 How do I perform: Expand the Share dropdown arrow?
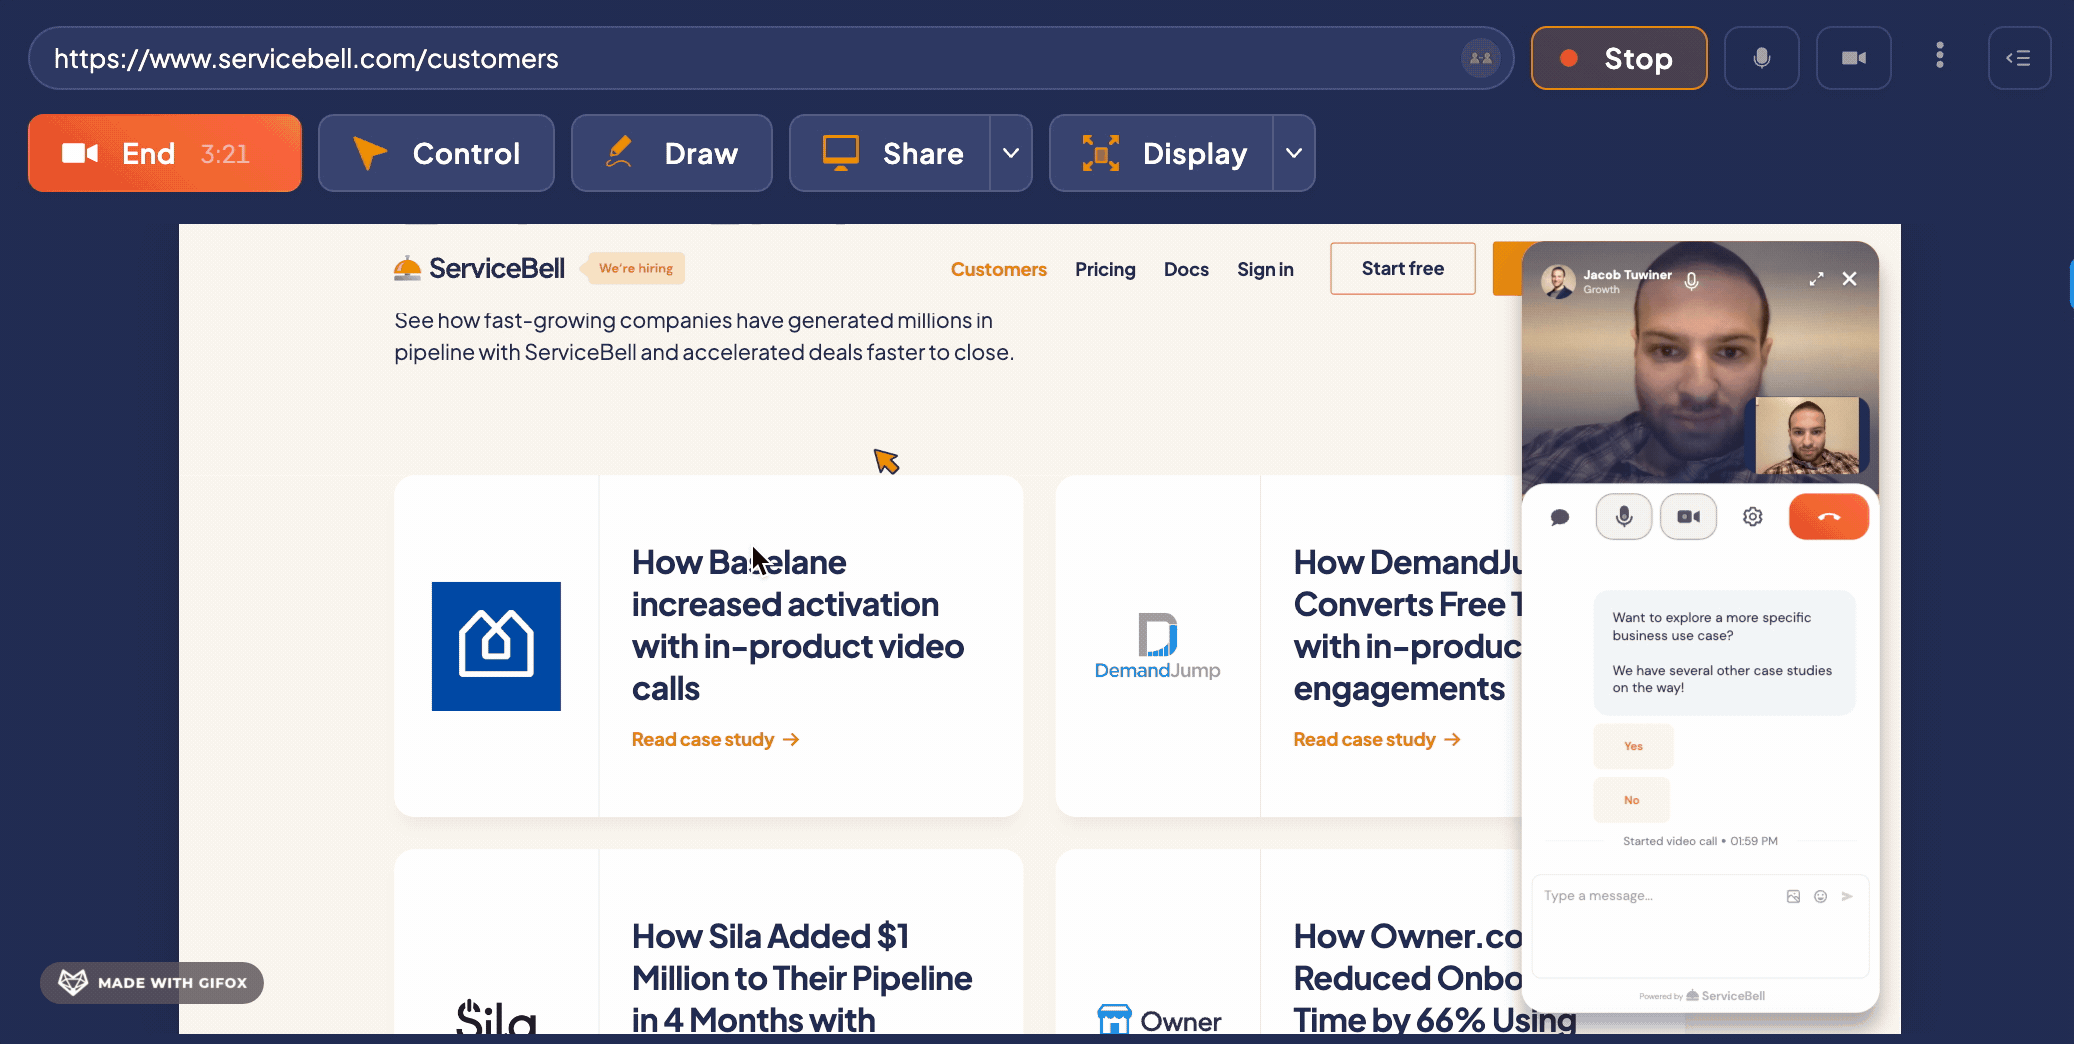1011,153
